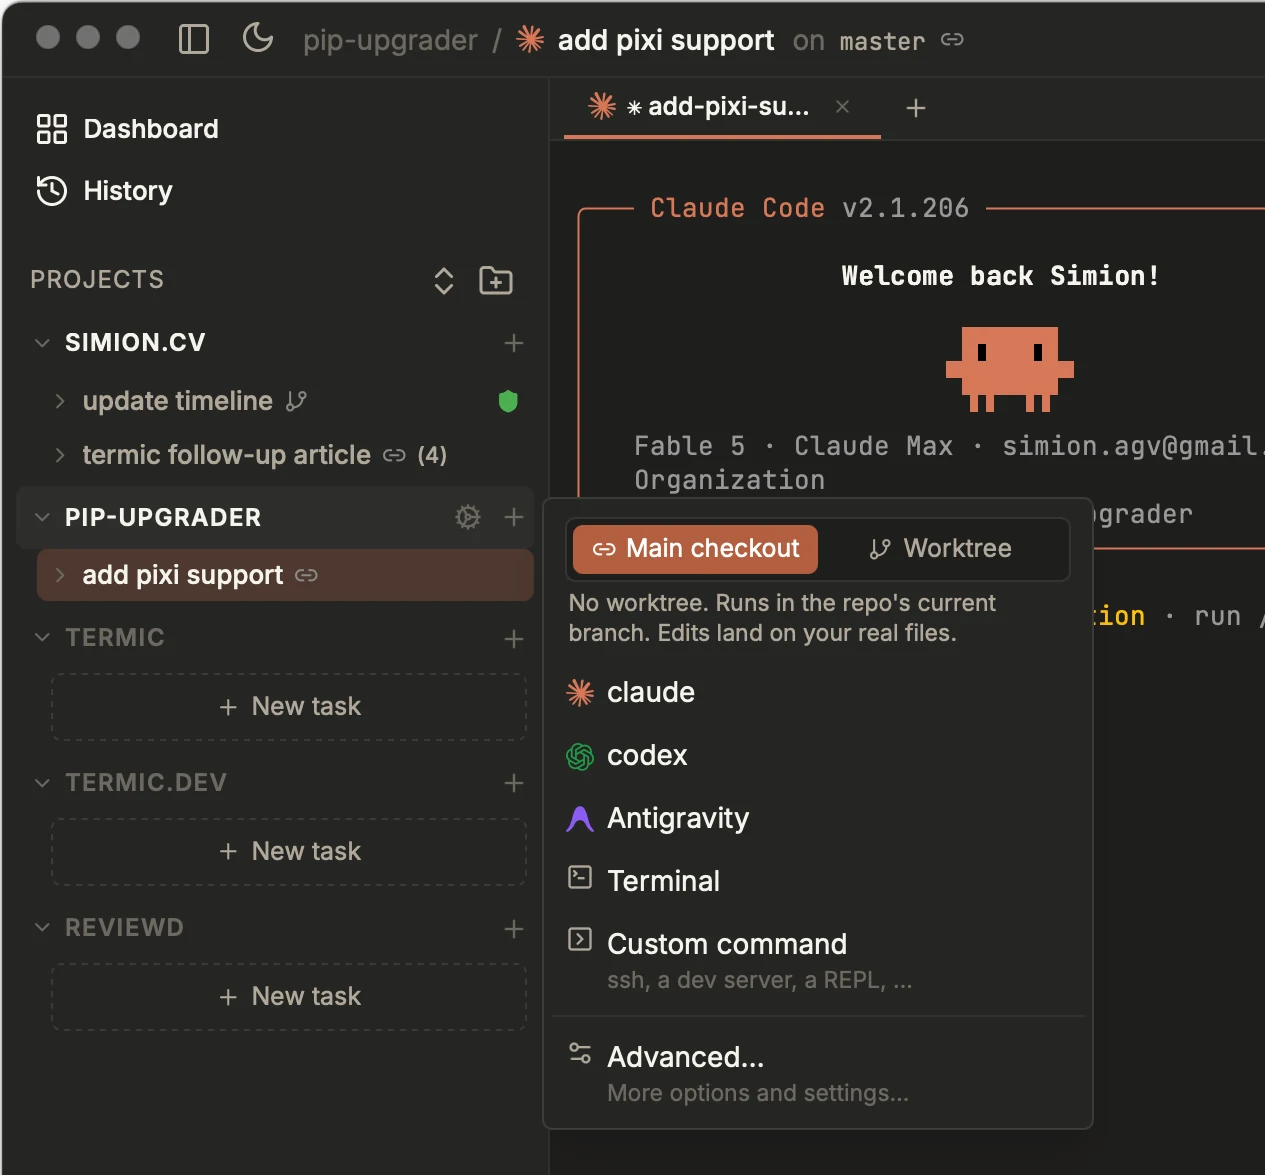The width and height of the screenshot is (1265, 1175).
Task: Add task to PIP-UPGRADER project
Action: [514, 517]
